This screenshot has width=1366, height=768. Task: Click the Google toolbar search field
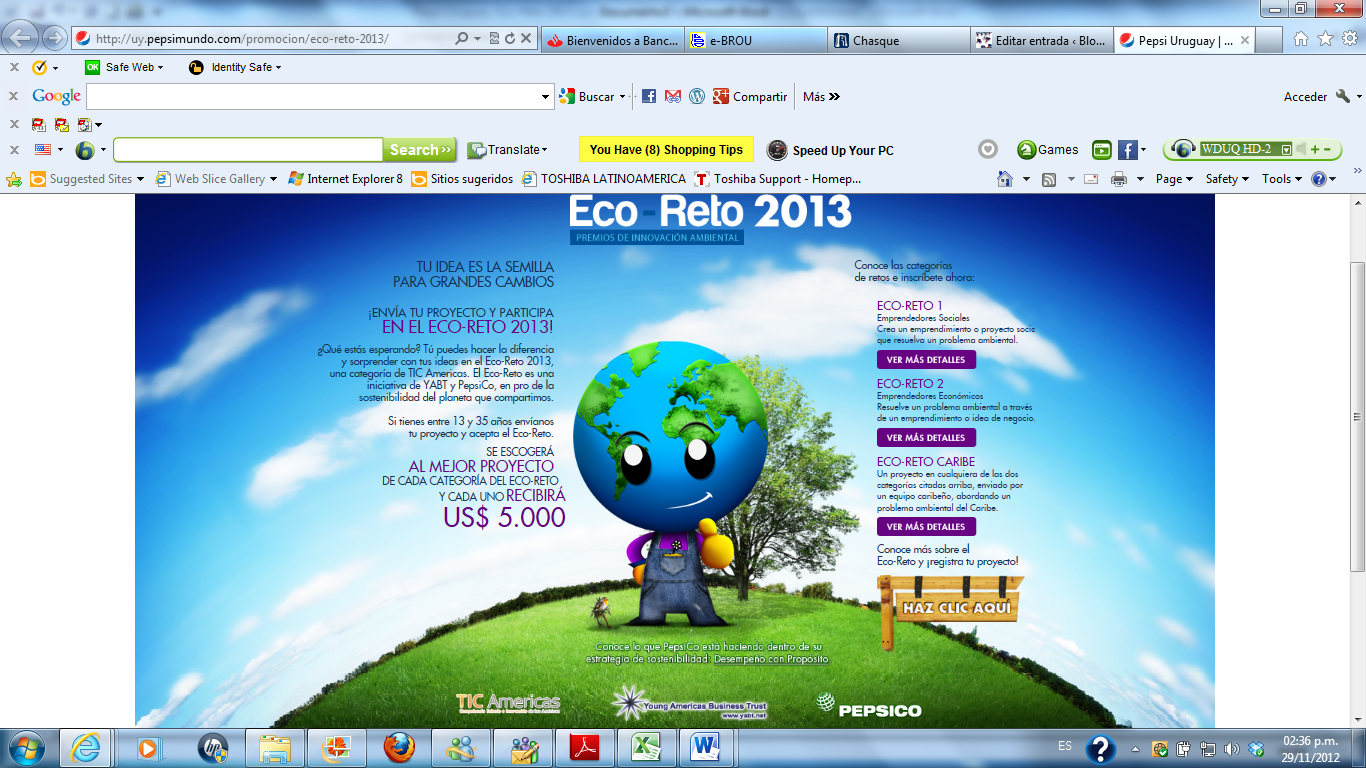click(x=313, y=97)
